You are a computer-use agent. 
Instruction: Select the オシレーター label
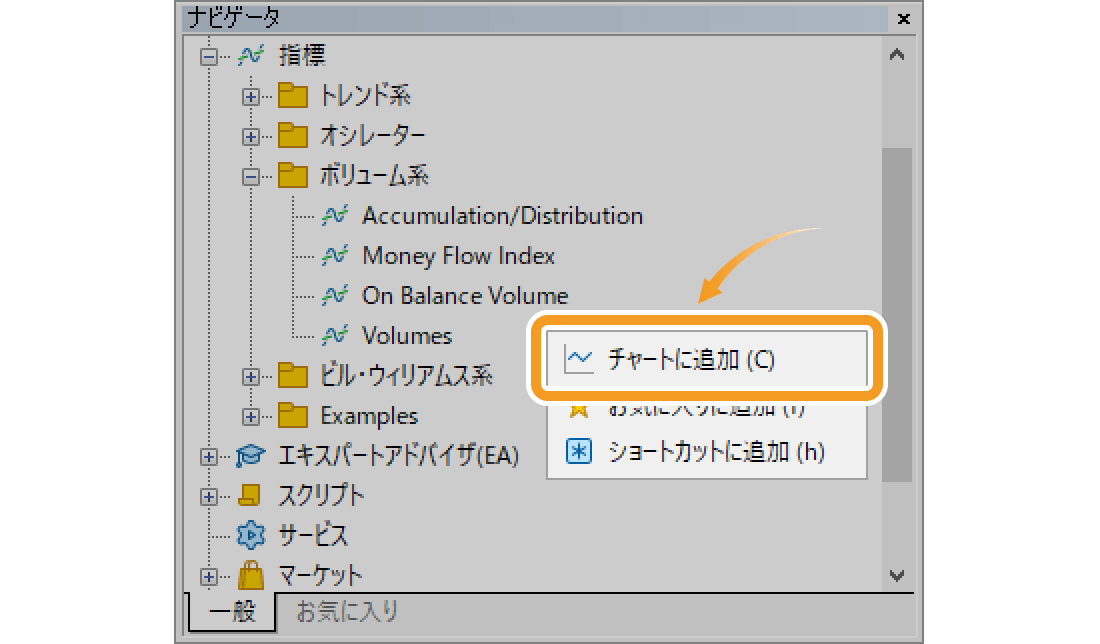373,135
